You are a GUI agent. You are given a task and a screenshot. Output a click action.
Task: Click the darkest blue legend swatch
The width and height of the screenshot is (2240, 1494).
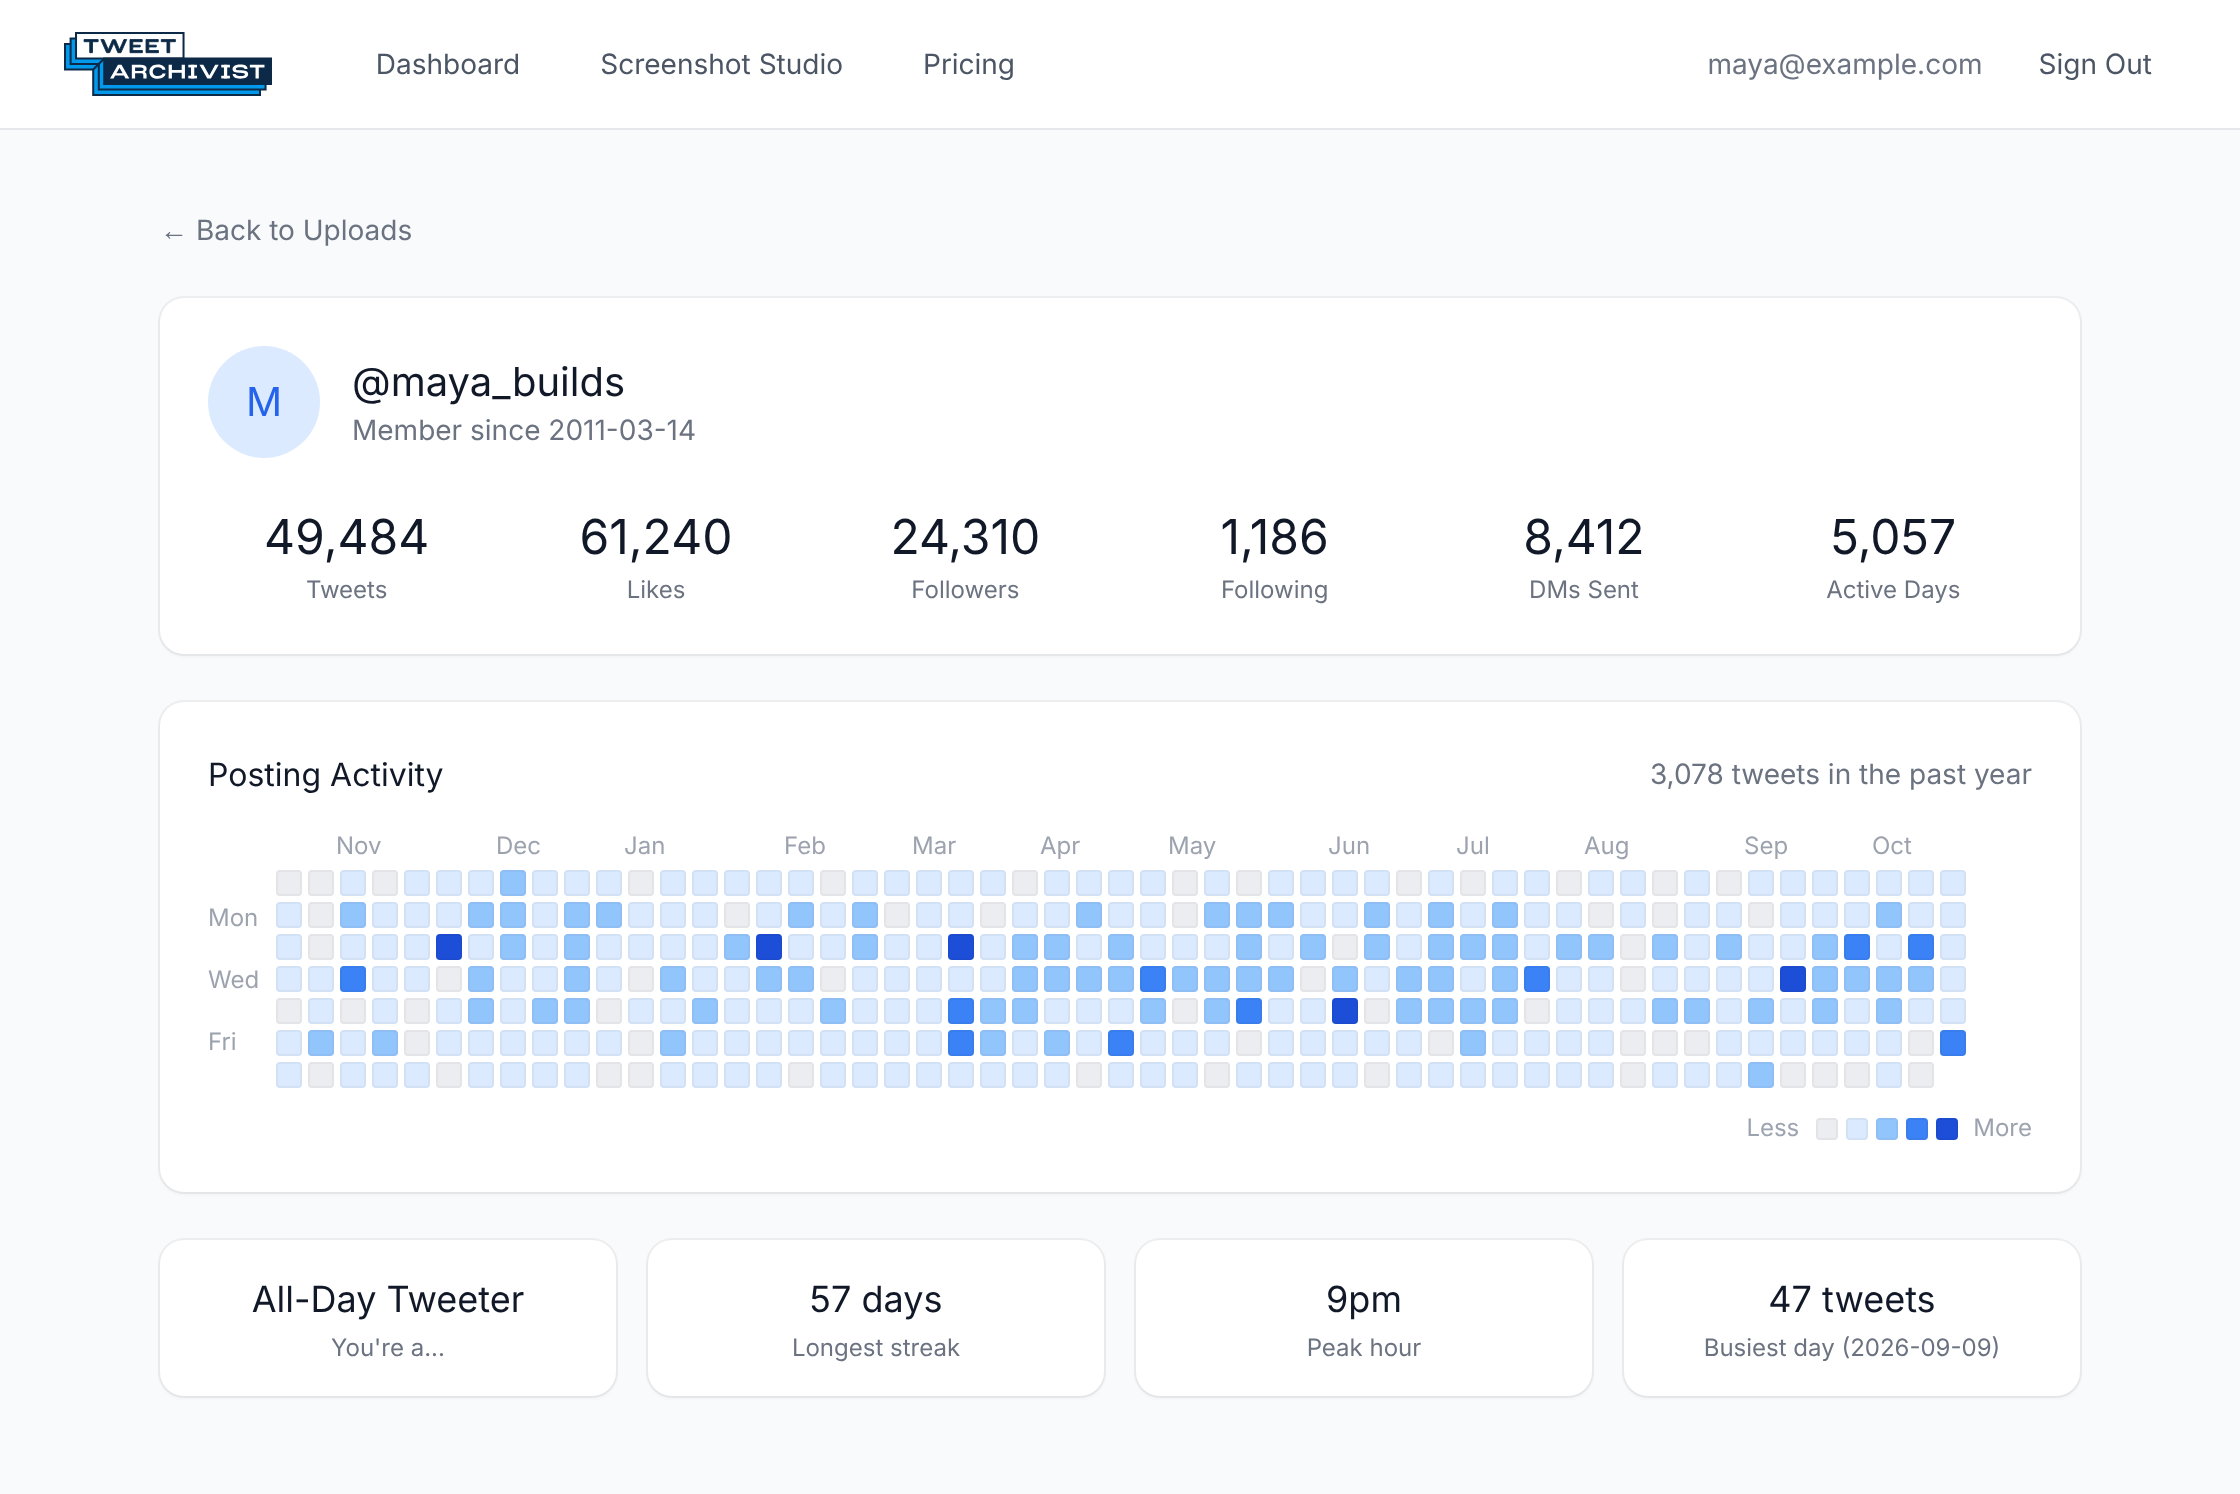[x=1947, y=1129]
